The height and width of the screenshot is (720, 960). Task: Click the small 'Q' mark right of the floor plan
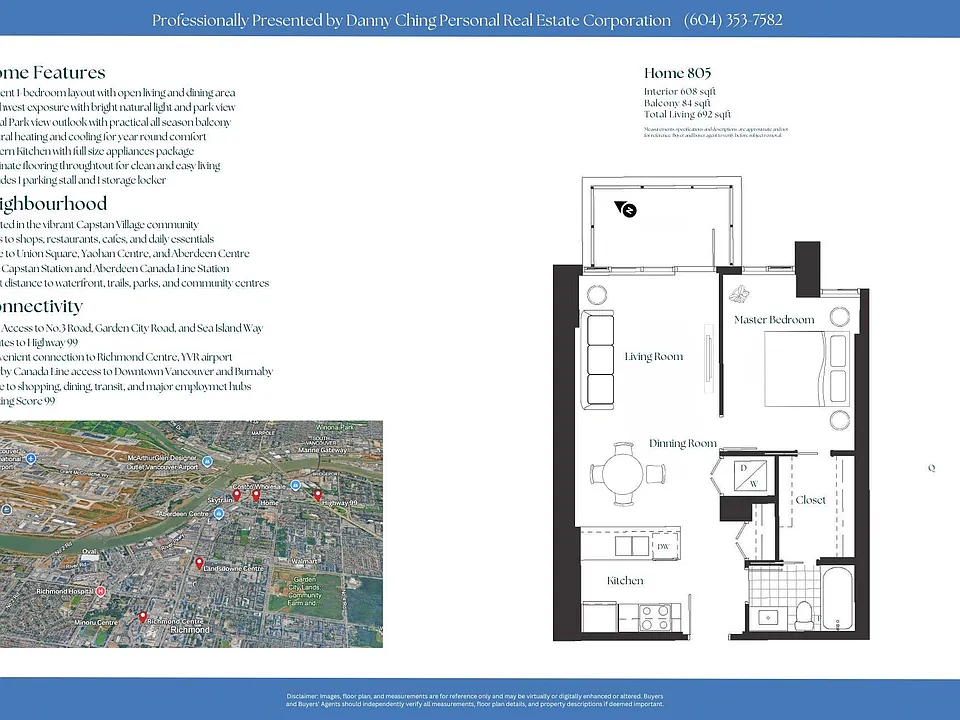pyautogui.click(x=931, y=468)
